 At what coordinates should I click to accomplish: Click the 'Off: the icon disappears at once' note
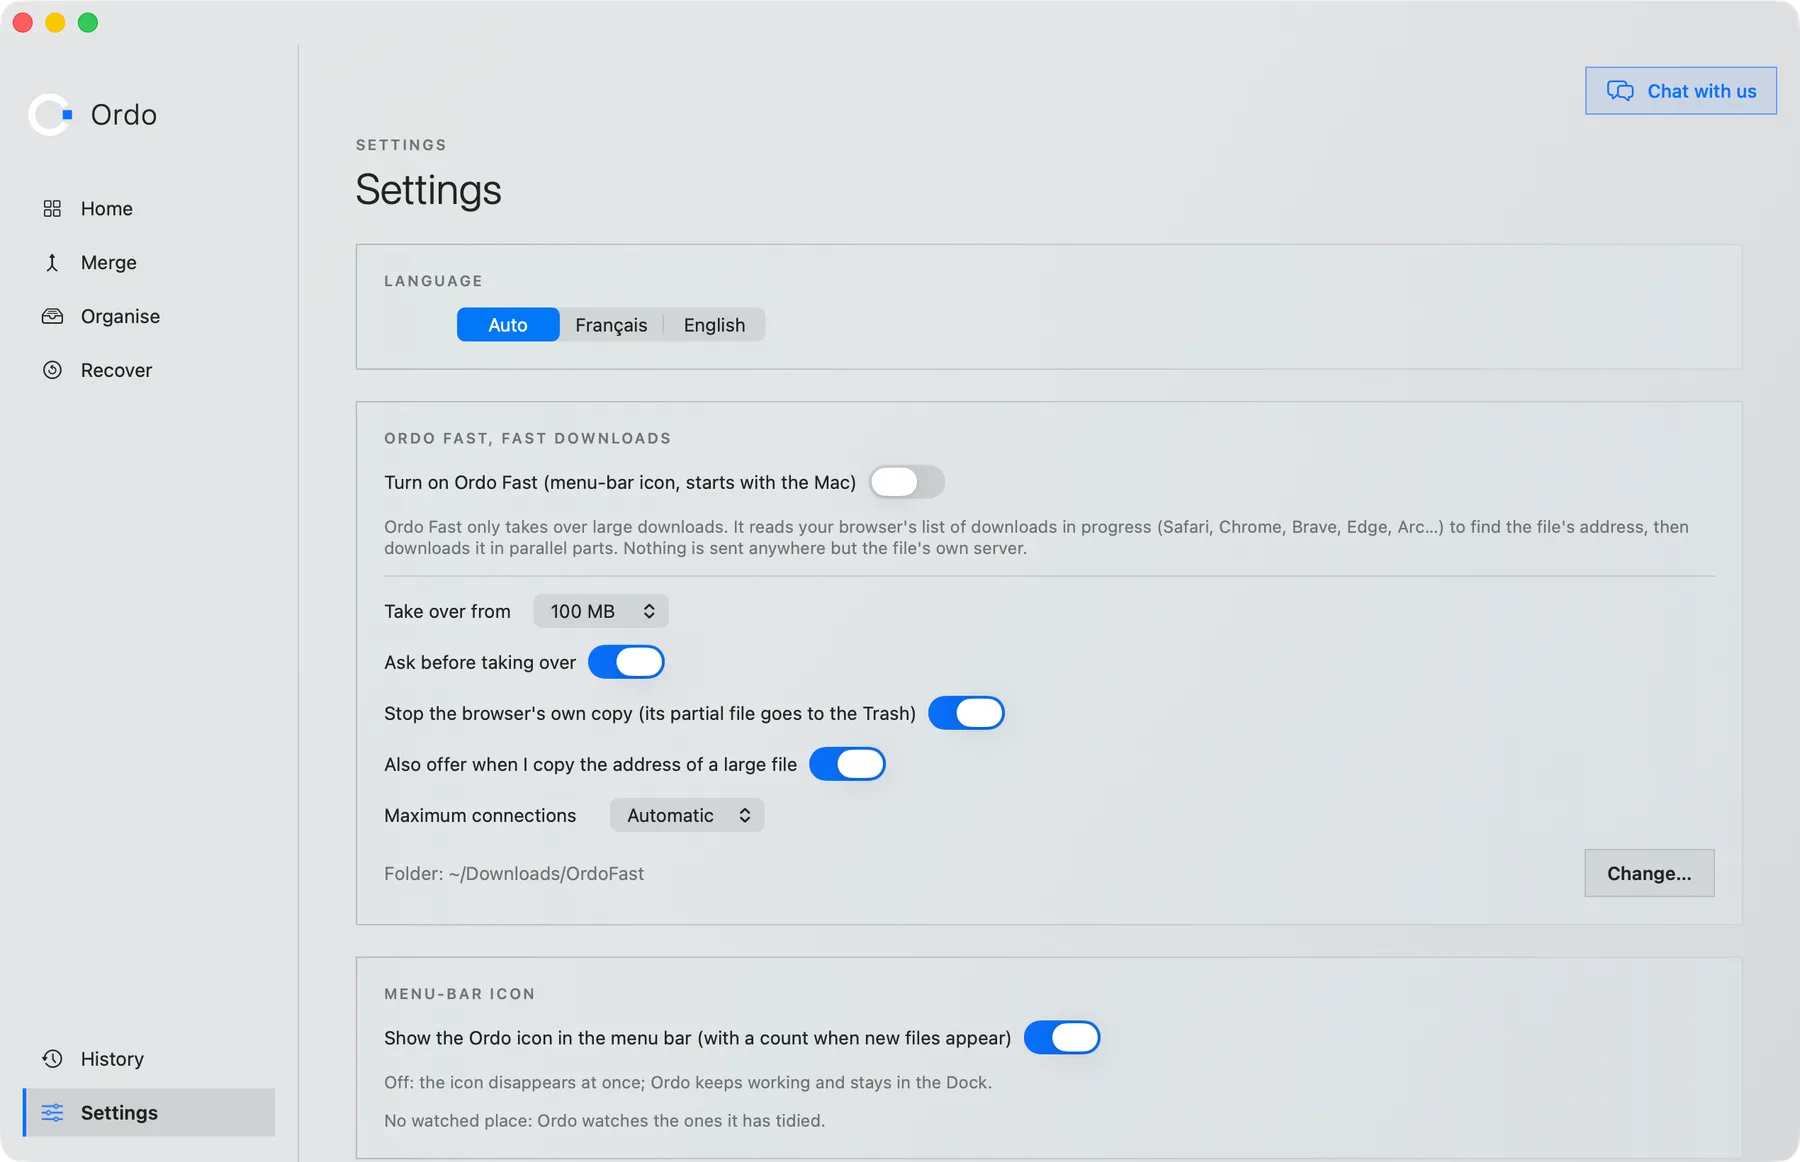click(688, 1082)
